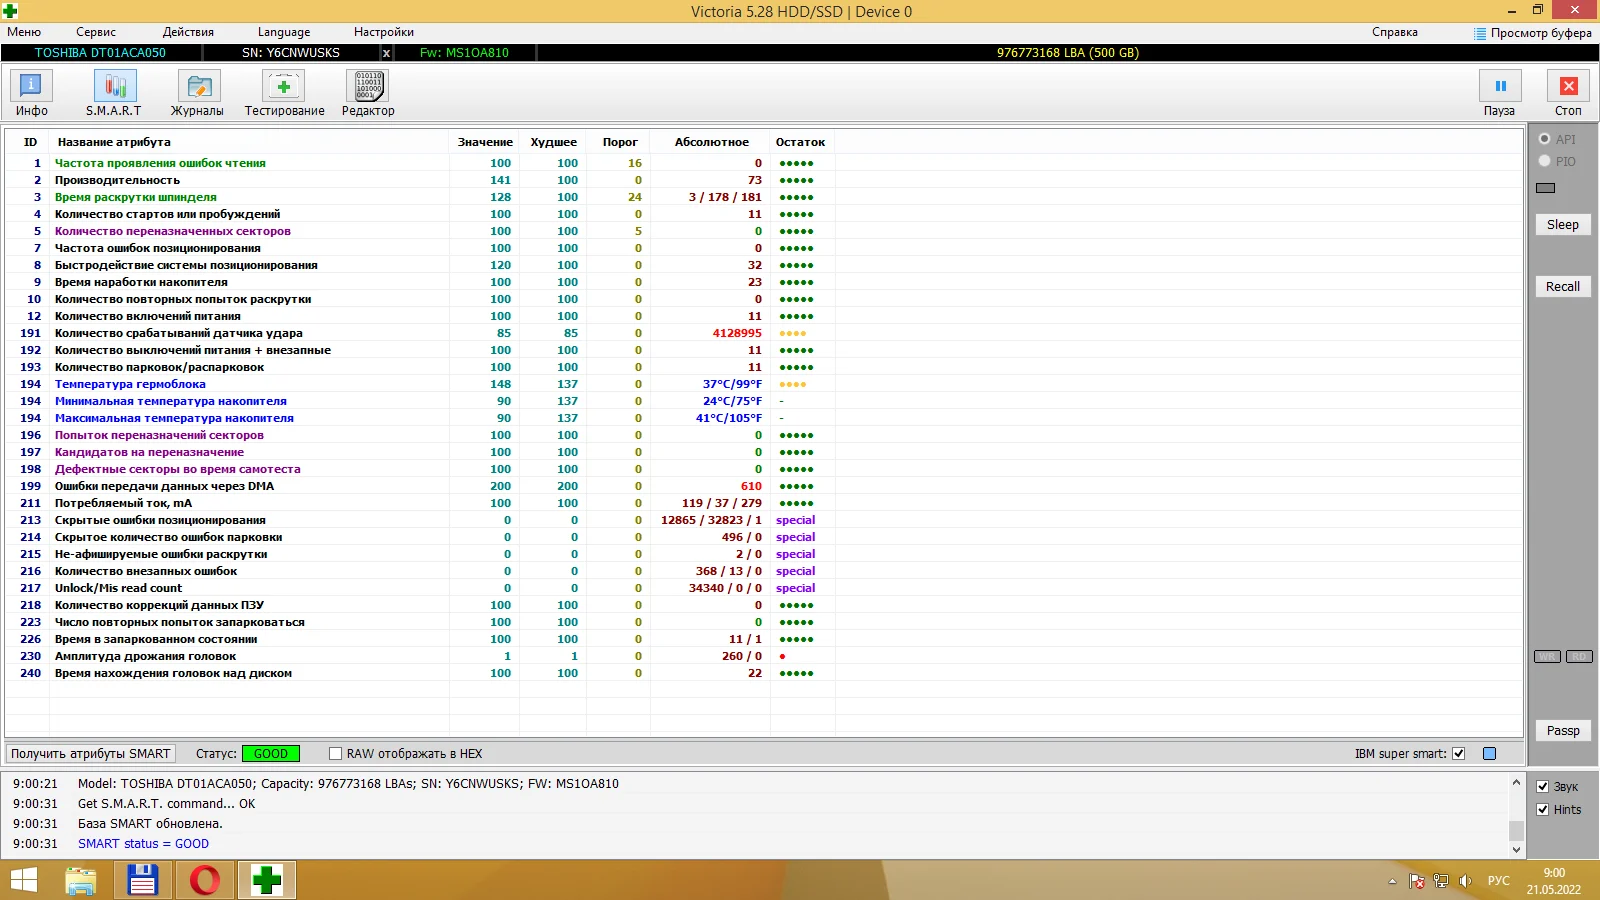Expand hidden system tray icons
Image resolution: width=1600 pixels, height=900 pixels.
(x=1392, y=881)
